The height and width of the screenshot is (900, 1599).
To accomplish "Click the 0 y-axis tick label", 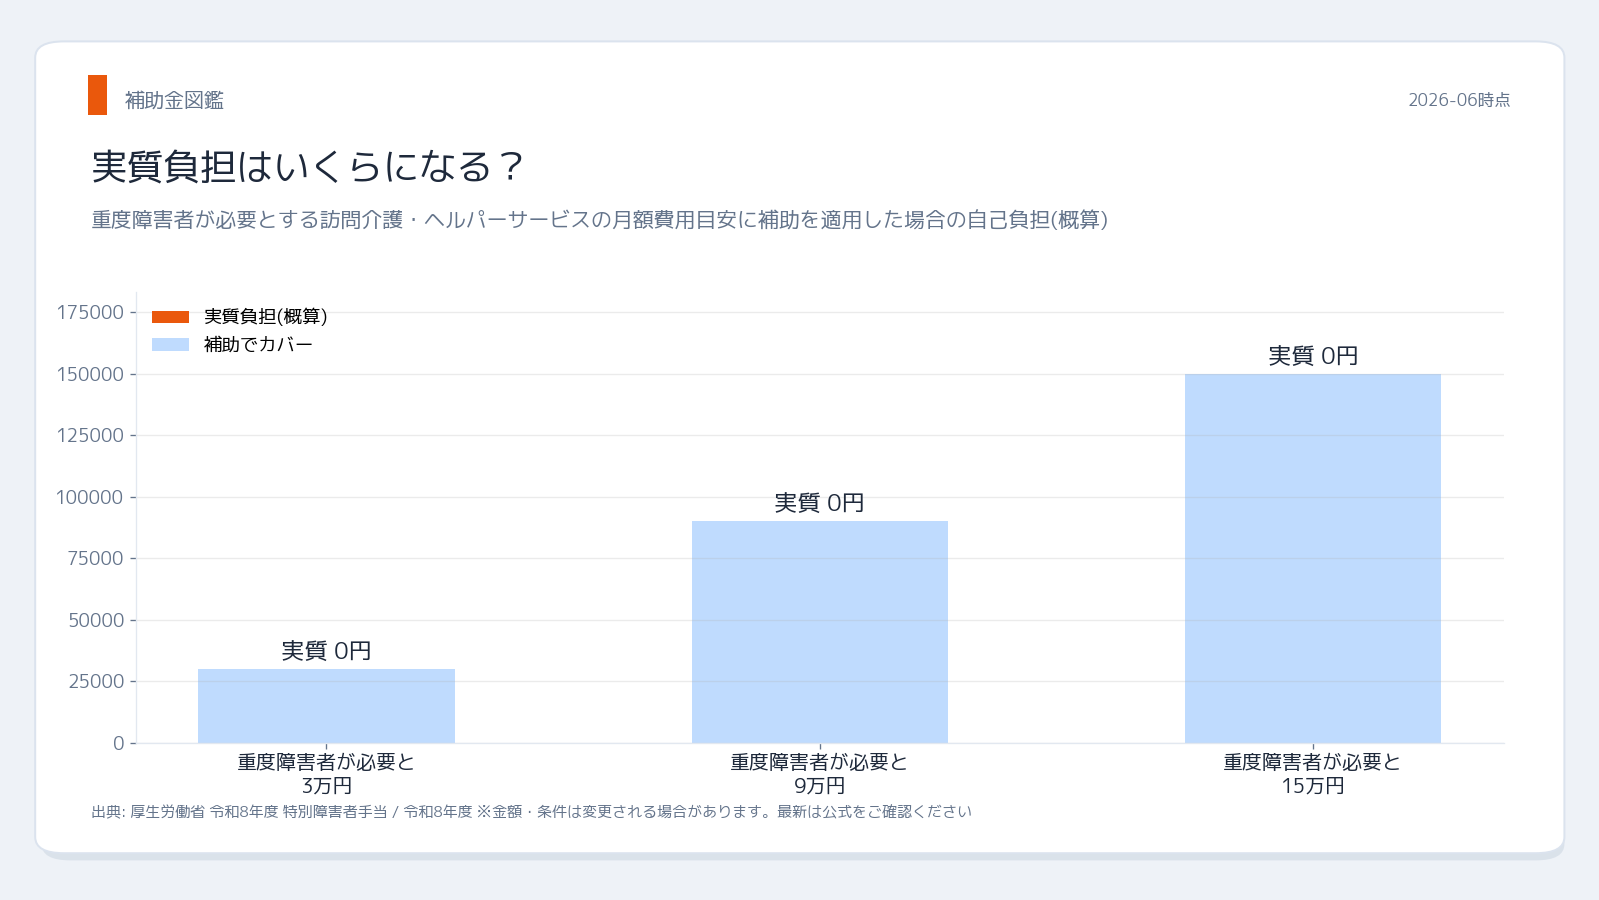I will tap(119, 743).
